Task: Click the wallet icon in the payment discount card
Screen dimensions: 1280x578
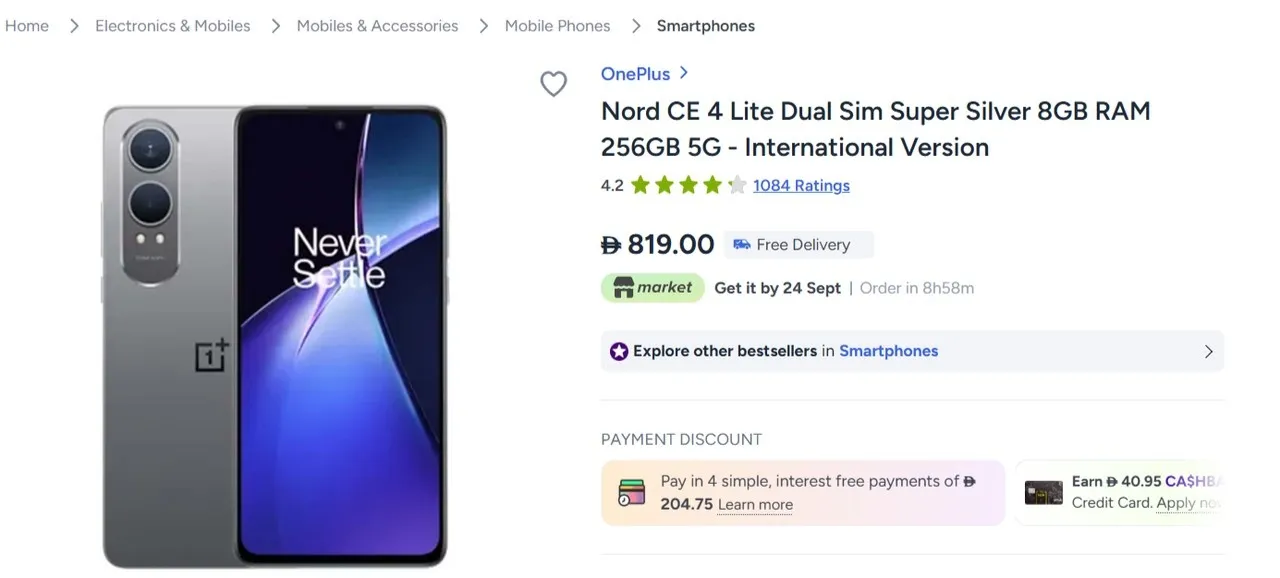Action: (631, 492)
